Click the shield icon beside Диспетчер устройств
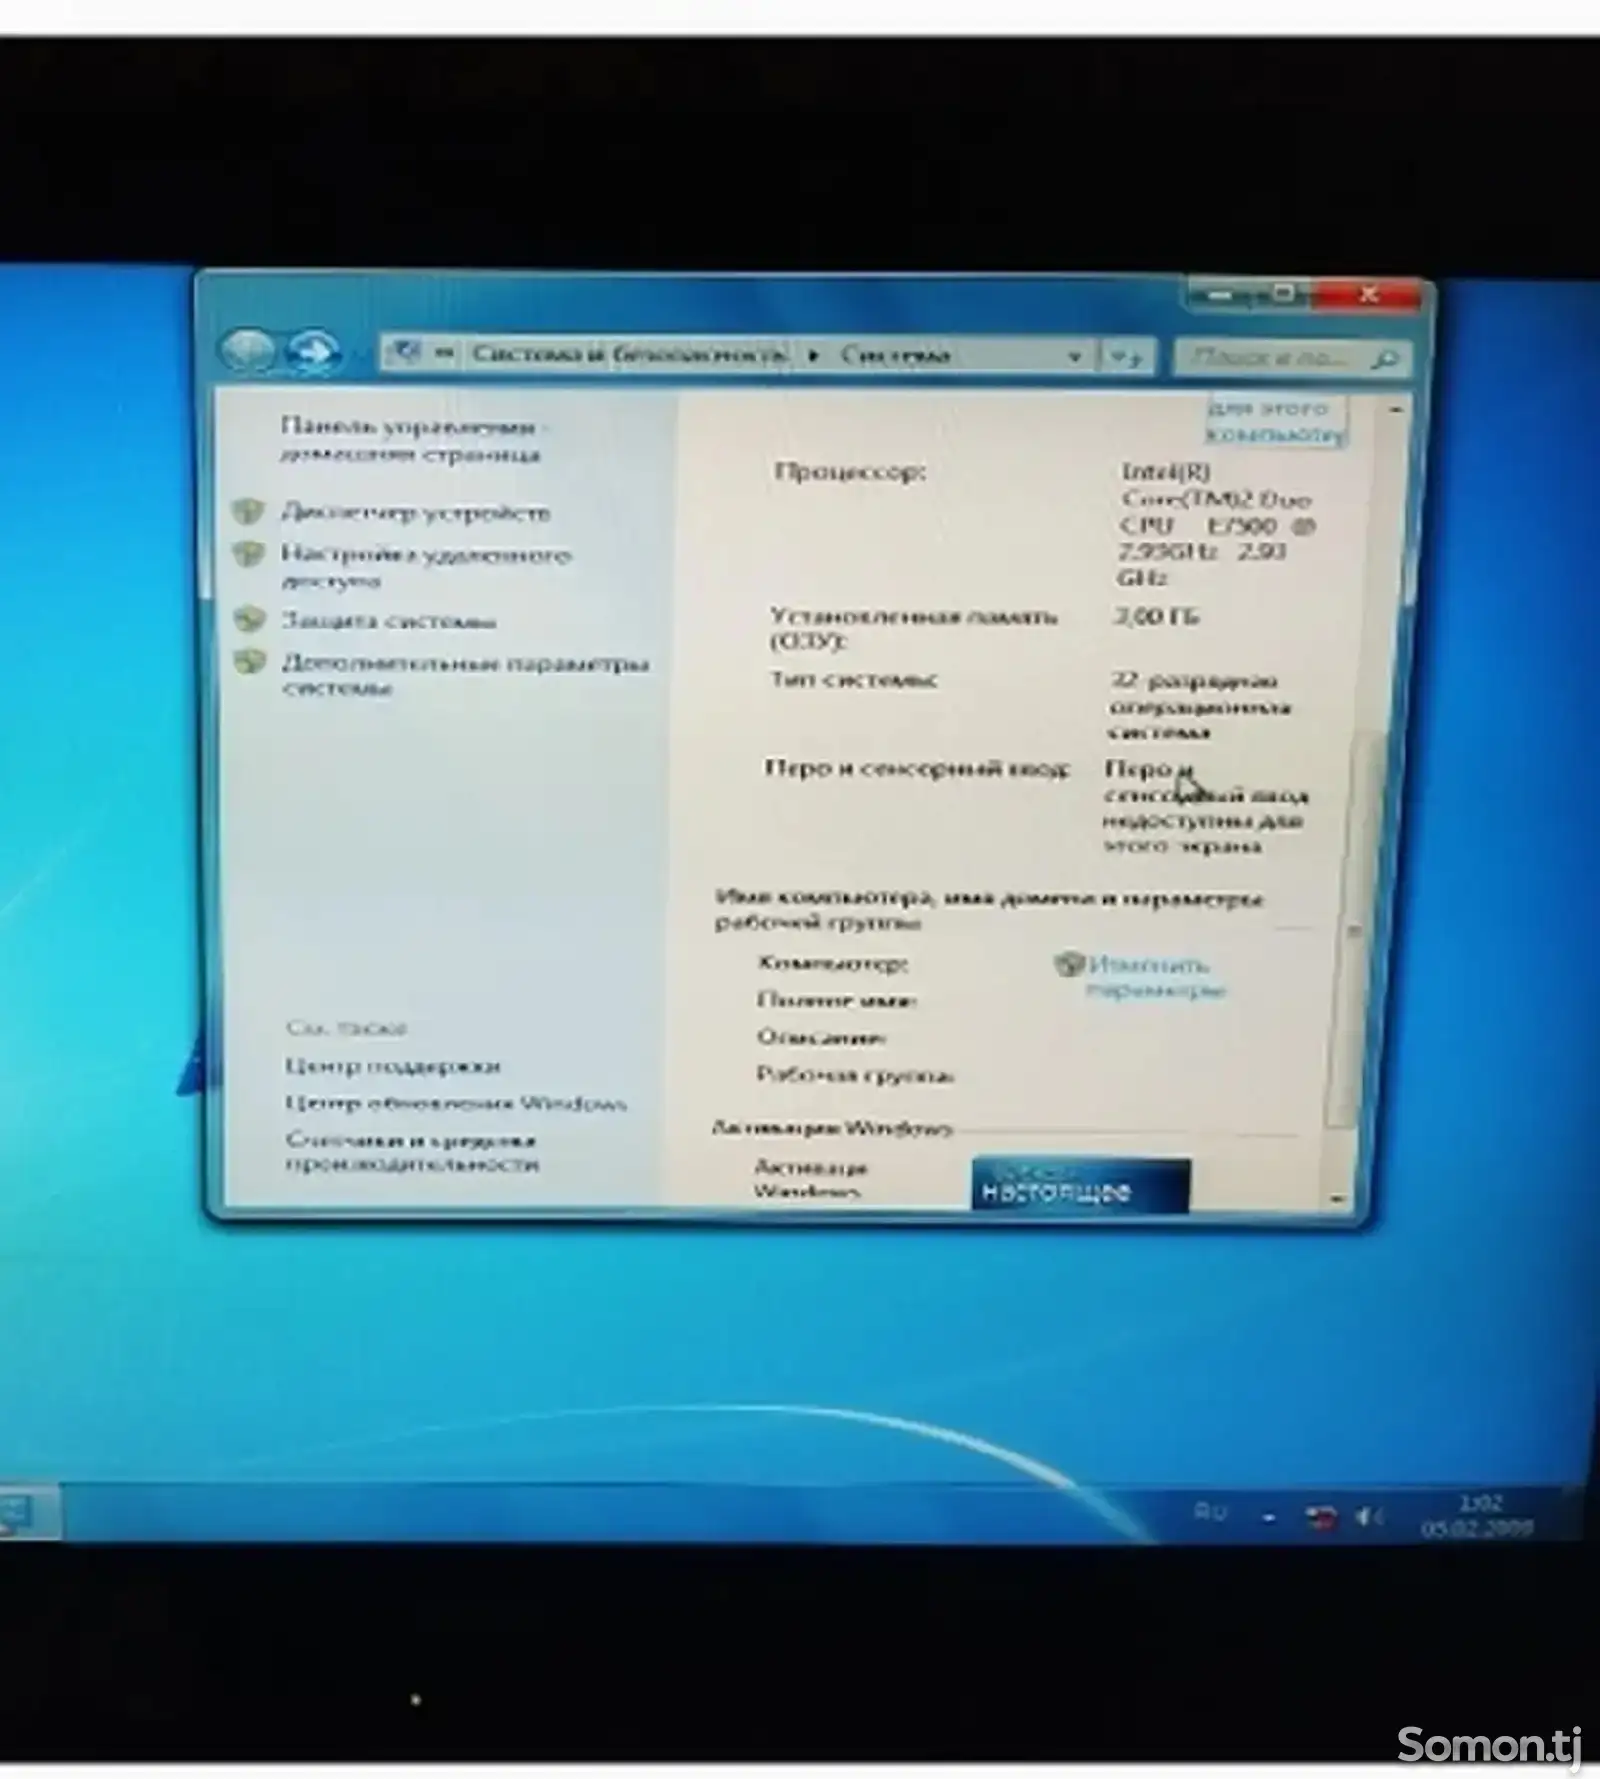1600x1779 pixels. tap(248, 512)
